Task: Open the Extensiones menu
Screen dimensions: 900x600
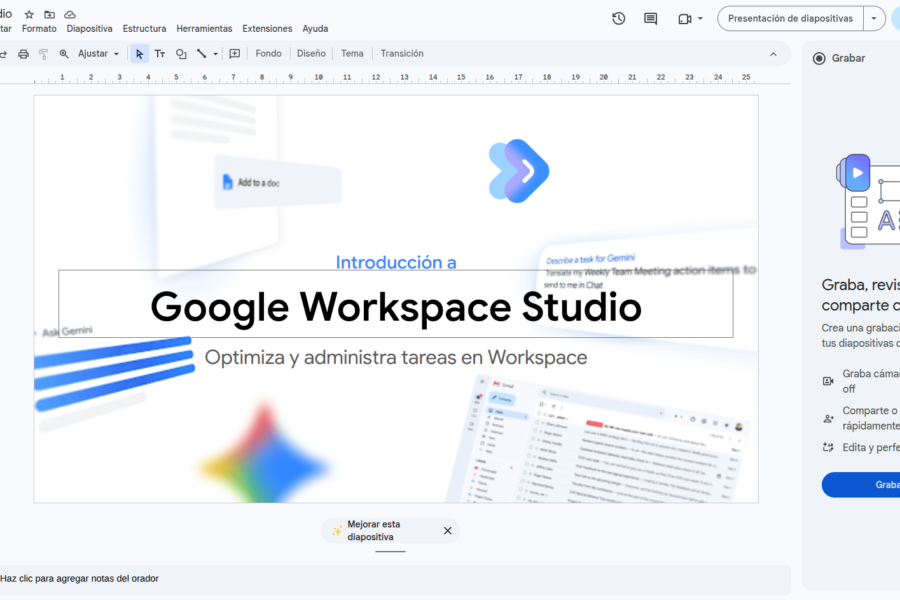Action: [x=267, y=29]
